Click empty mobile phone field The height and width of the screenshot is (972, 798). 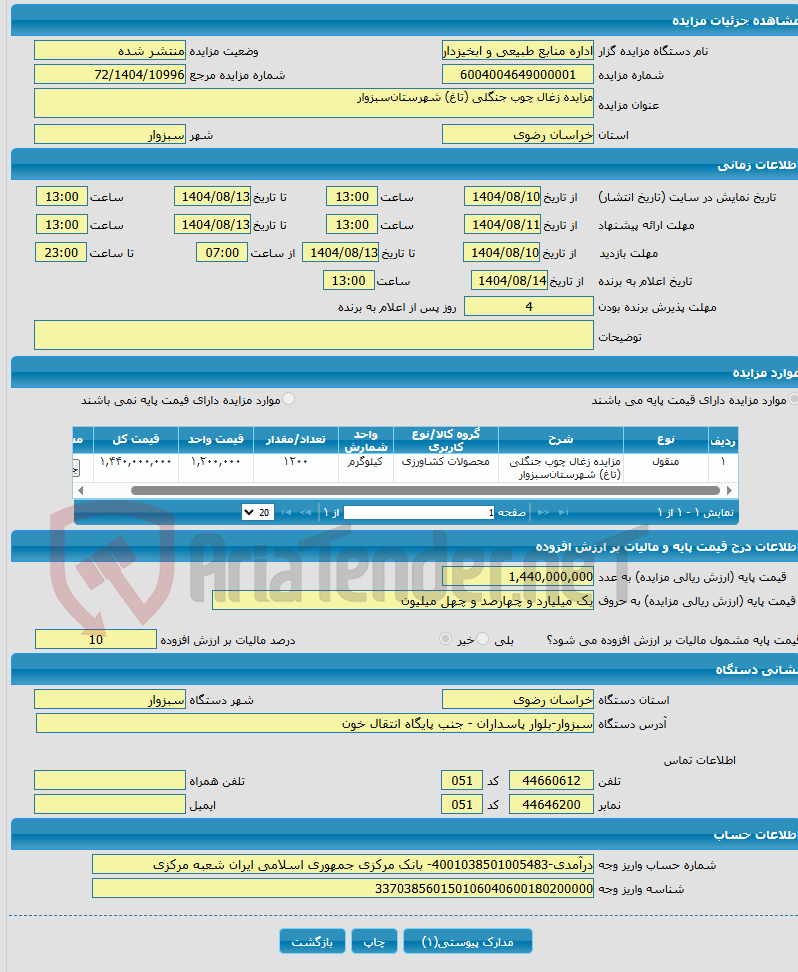point(110,780)
